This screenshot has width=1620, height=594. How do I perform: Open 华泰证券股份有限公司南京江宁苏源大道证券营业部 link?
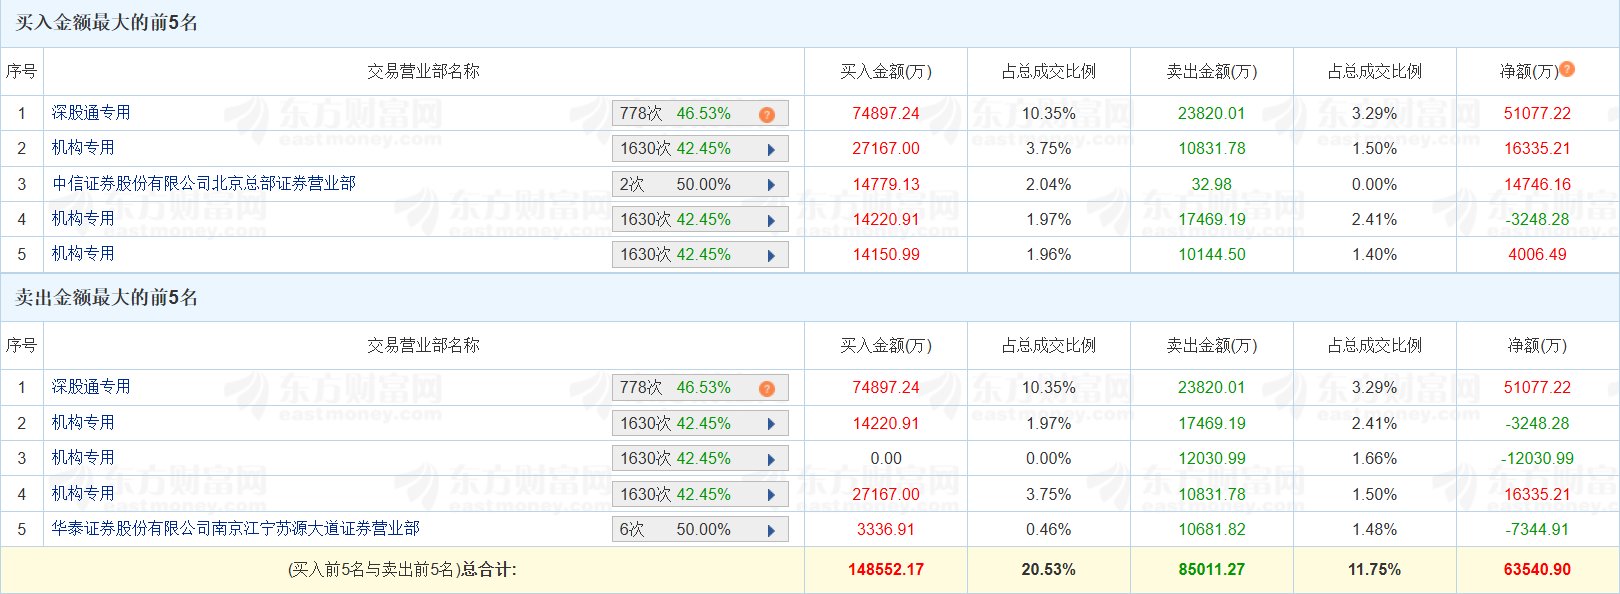[236, 529]
